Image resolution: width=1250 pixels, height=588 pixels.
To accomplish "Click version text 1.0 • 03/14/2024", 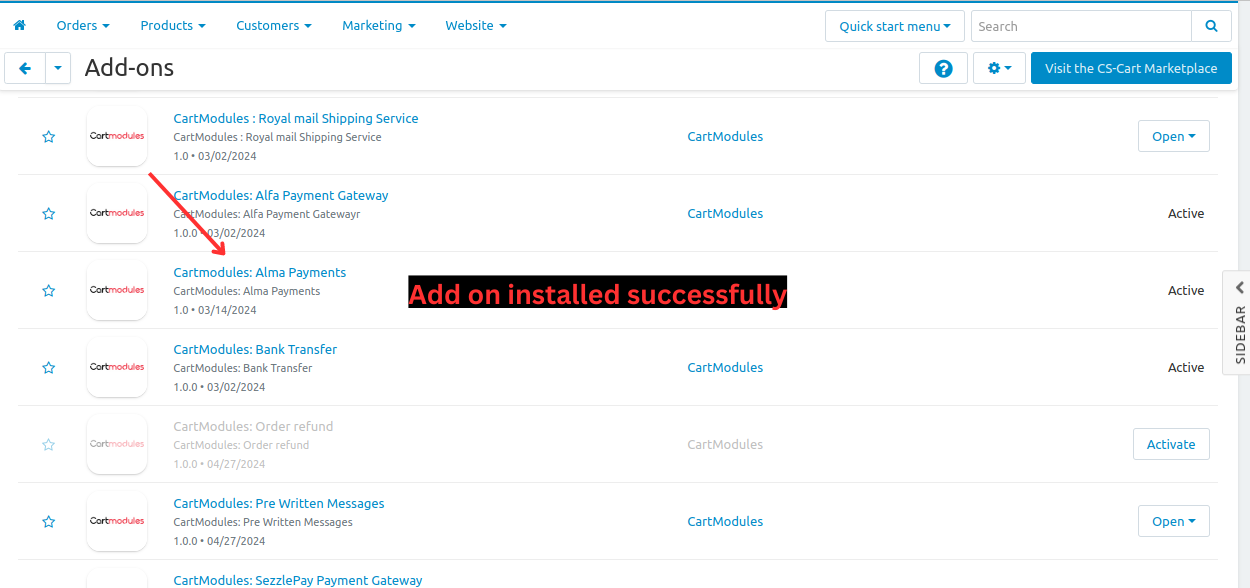I will point(215,310).
